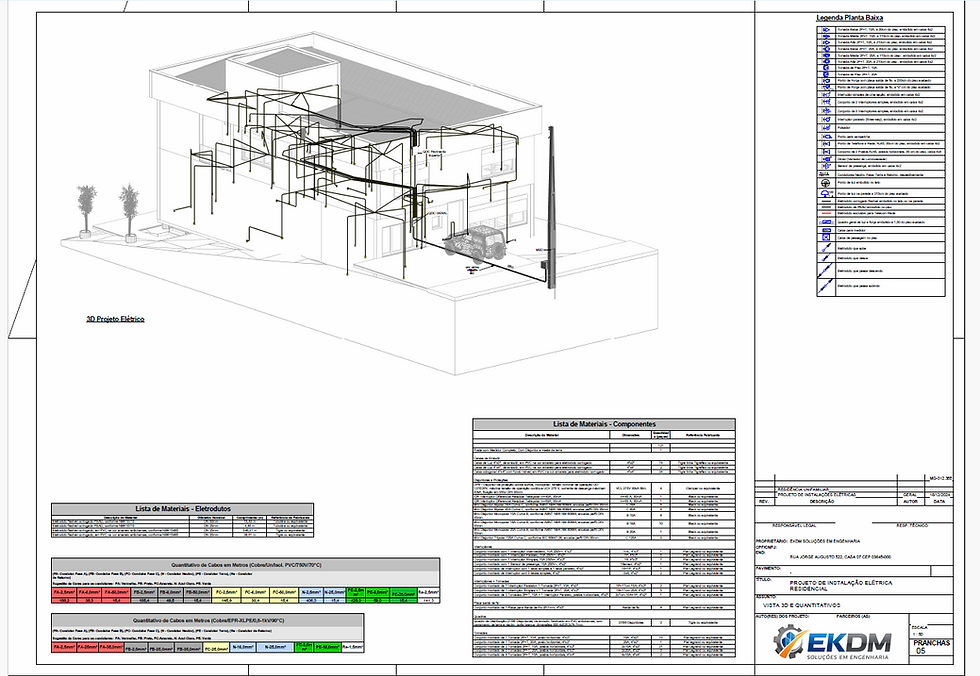Image resolution: width=980 pixels, height=676 pixels.
Task: Click the "DESCRIÇÃO" revision column header
Action: tap(821, 501)
